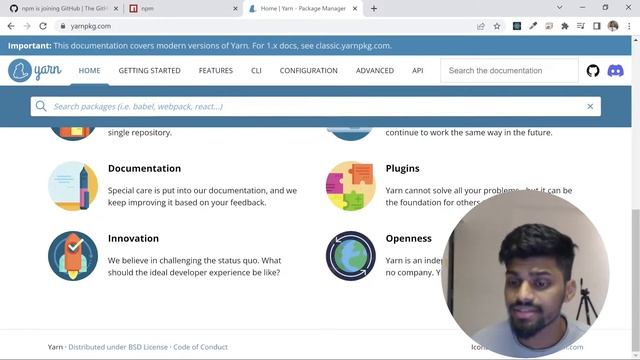Image resolution: width=640 pixels, height=360 pixels.
Task: Reload the yarnpkg.com page
Action: pos(43,26)
